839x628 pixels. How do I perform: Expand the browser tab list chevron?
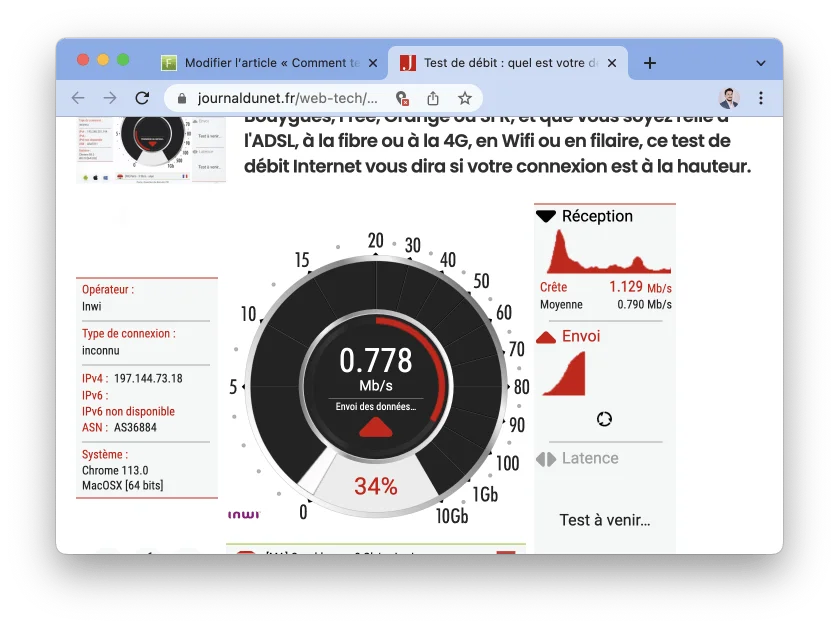click(762, 61)
